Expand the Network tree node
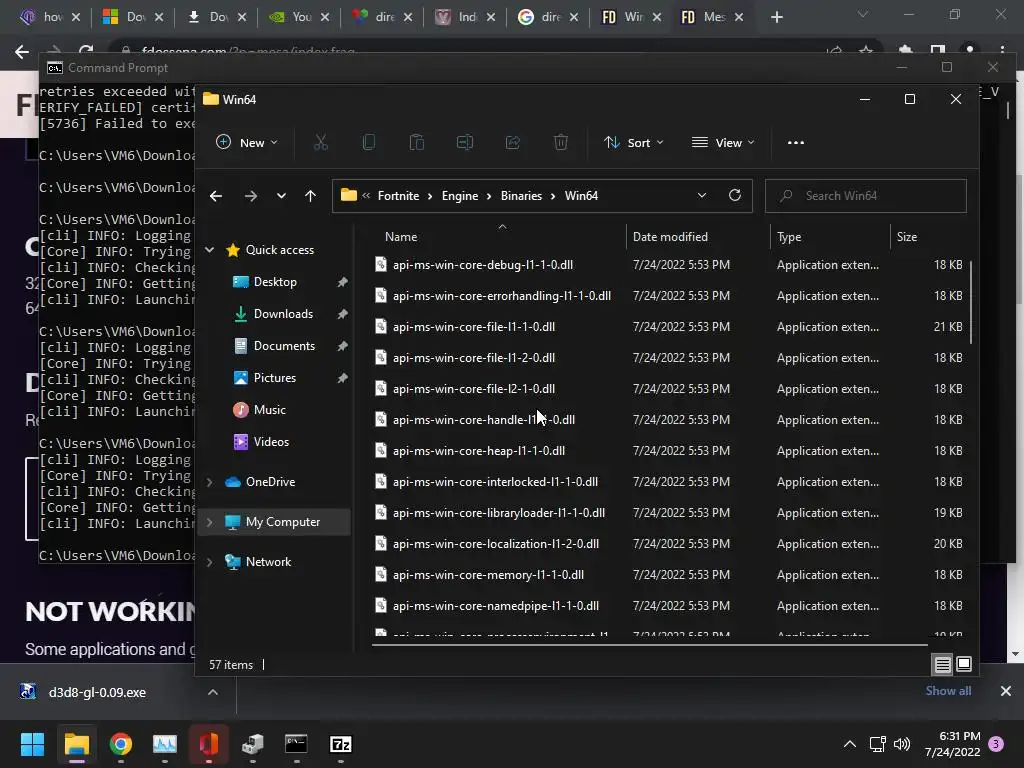1024x768 pixels. tap(210, 562)
